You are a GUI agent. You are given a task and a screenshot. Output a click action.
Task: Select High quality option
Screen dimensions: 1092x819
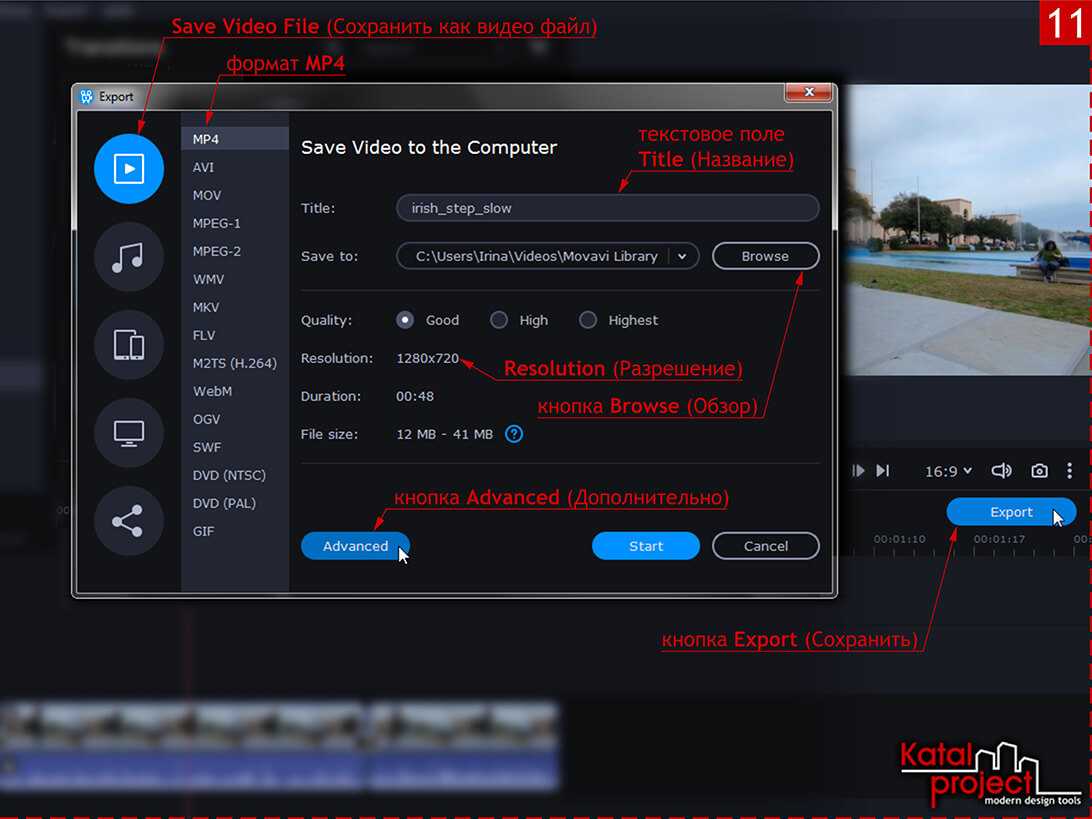point(499,320)
